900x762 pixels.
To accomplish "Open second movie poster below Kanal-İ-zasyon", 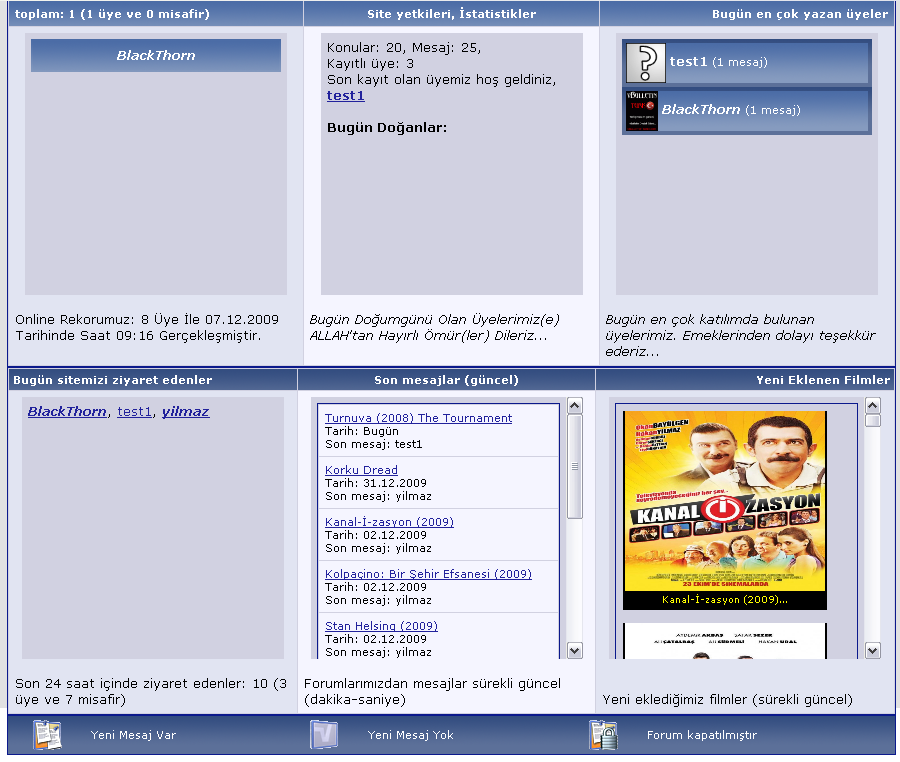I will [x=725, y=641].
